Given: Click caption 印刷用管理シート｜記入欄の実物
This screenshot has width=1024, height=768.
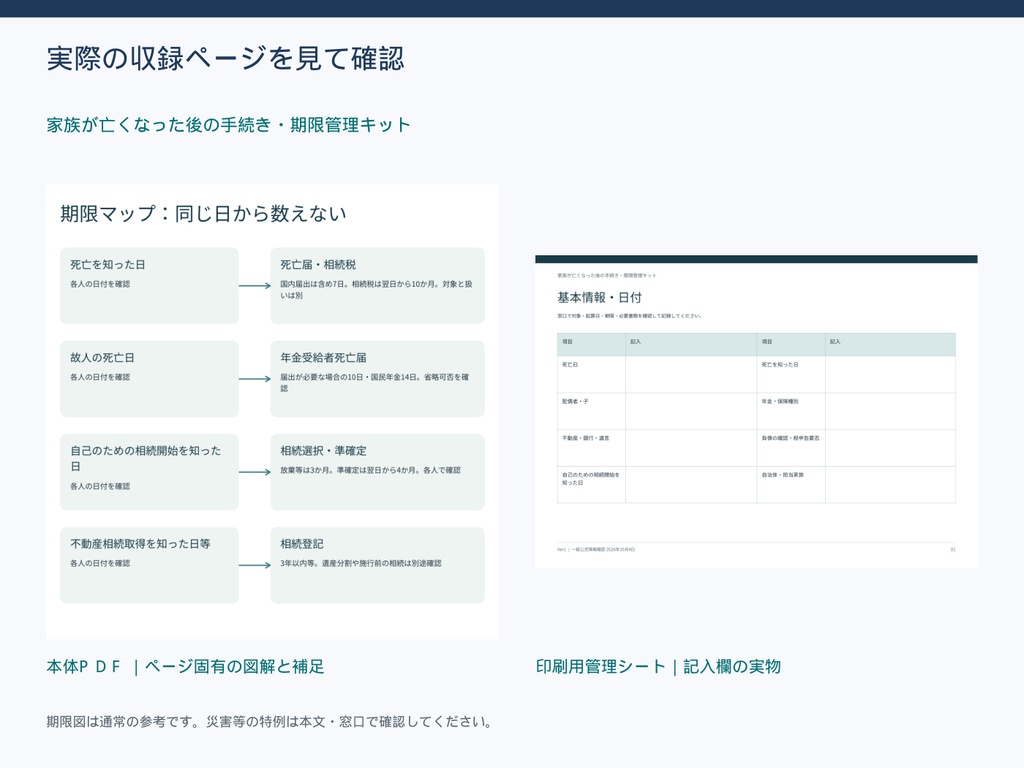Looking at the screenshot, I should pyautogui.click(x=658, y=667).
